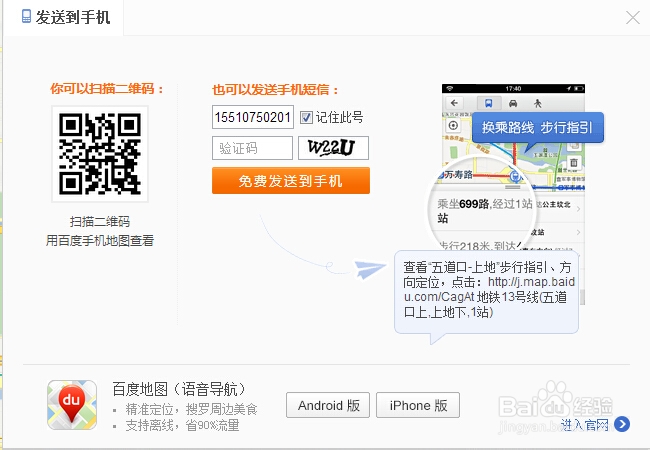Close the send-to-phone dialog
This screenshot has width=650, height=450.
point(633,17)
